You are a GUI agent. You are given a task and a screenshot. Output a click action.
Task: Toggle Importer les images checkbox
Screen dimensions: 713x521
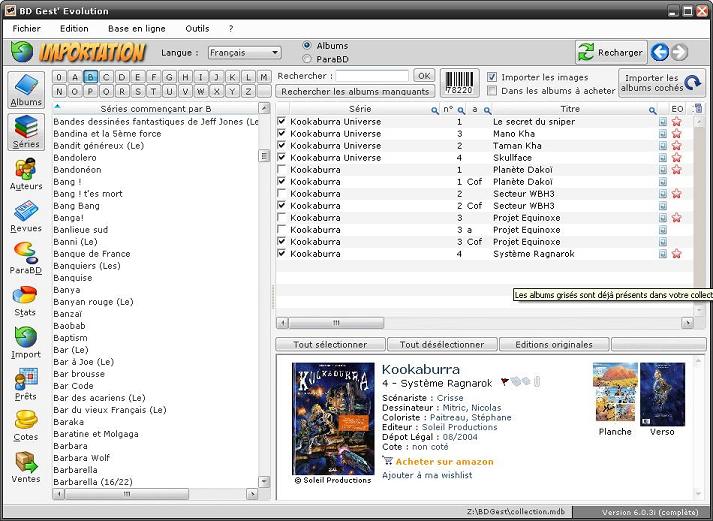click(492, 77)
